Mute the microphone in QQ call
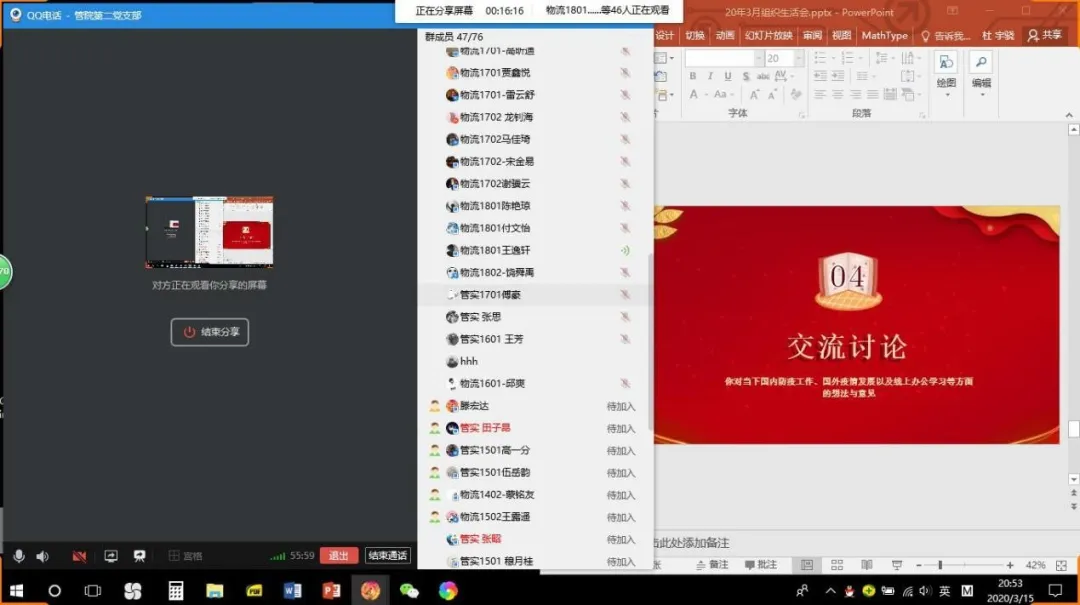 (x=18, y=556)
